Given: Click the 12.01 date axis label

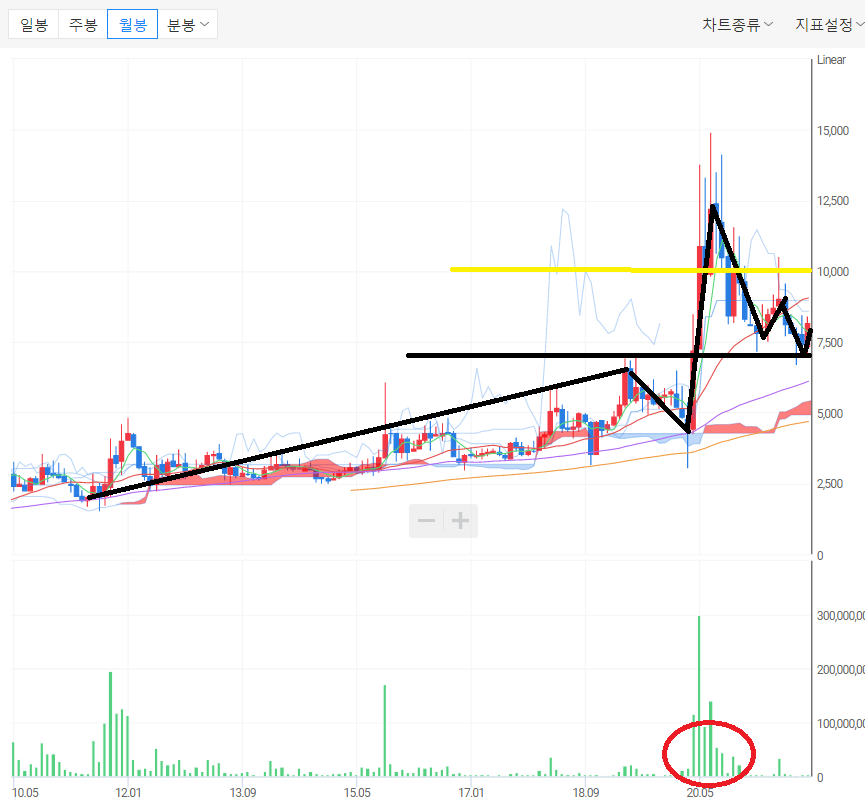Looking at the screenshot, I should point(128,792).
